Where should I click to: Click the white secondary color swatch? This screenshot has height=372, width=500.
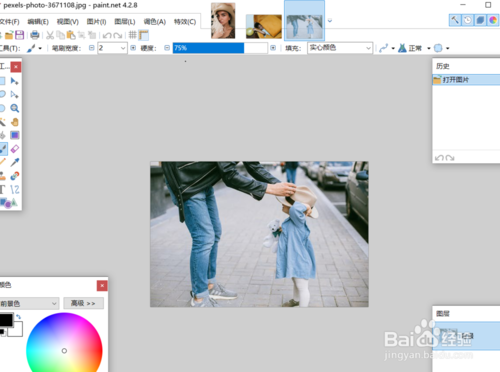tap(16, 329)
